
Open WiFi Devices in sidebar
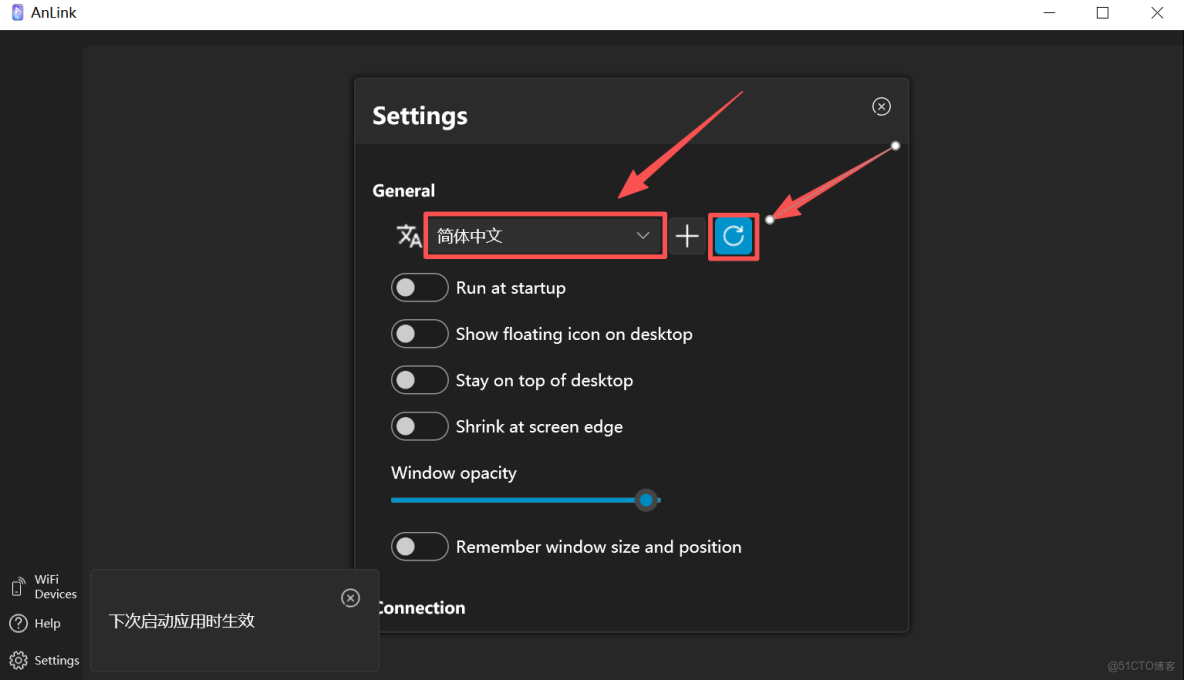[x=44, y=587]
